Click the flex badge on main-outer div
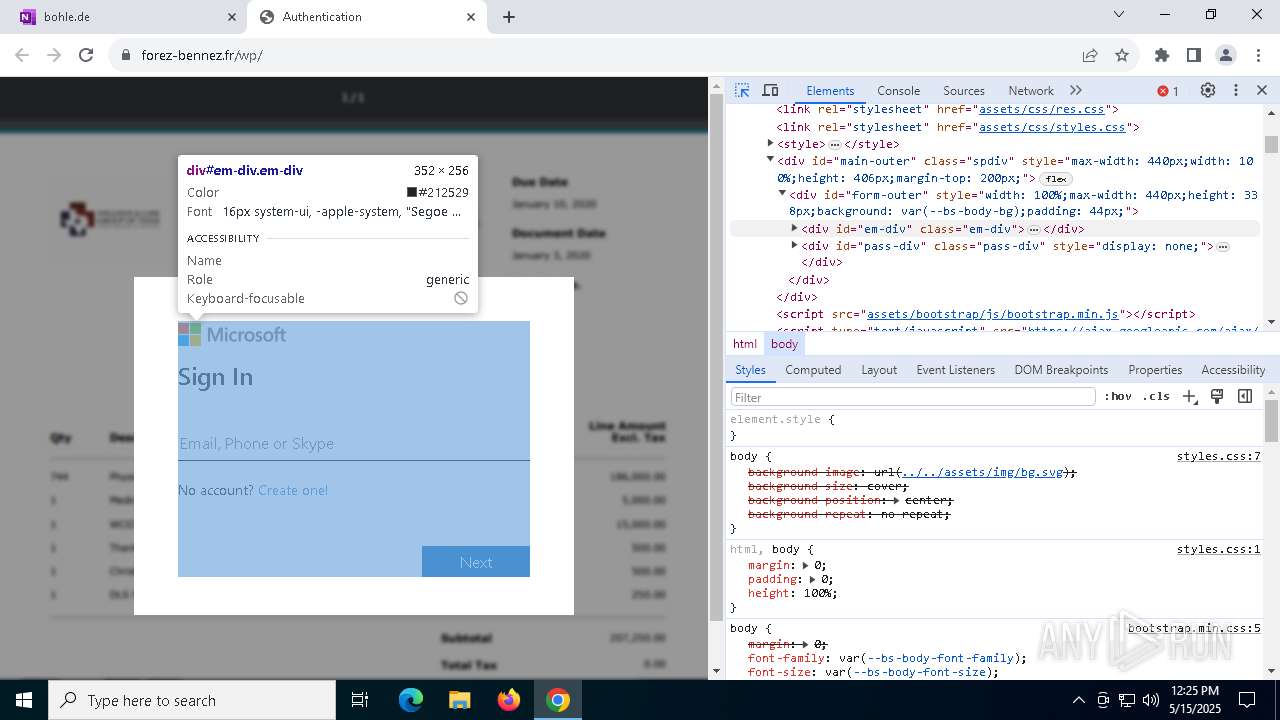This screenshot has width=1280, height=720. (1057, 179)
